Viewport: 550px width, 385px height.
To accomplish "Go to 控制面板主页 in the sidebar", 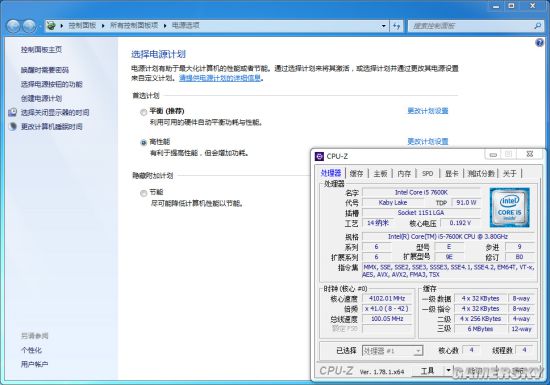I will [41, 49].
